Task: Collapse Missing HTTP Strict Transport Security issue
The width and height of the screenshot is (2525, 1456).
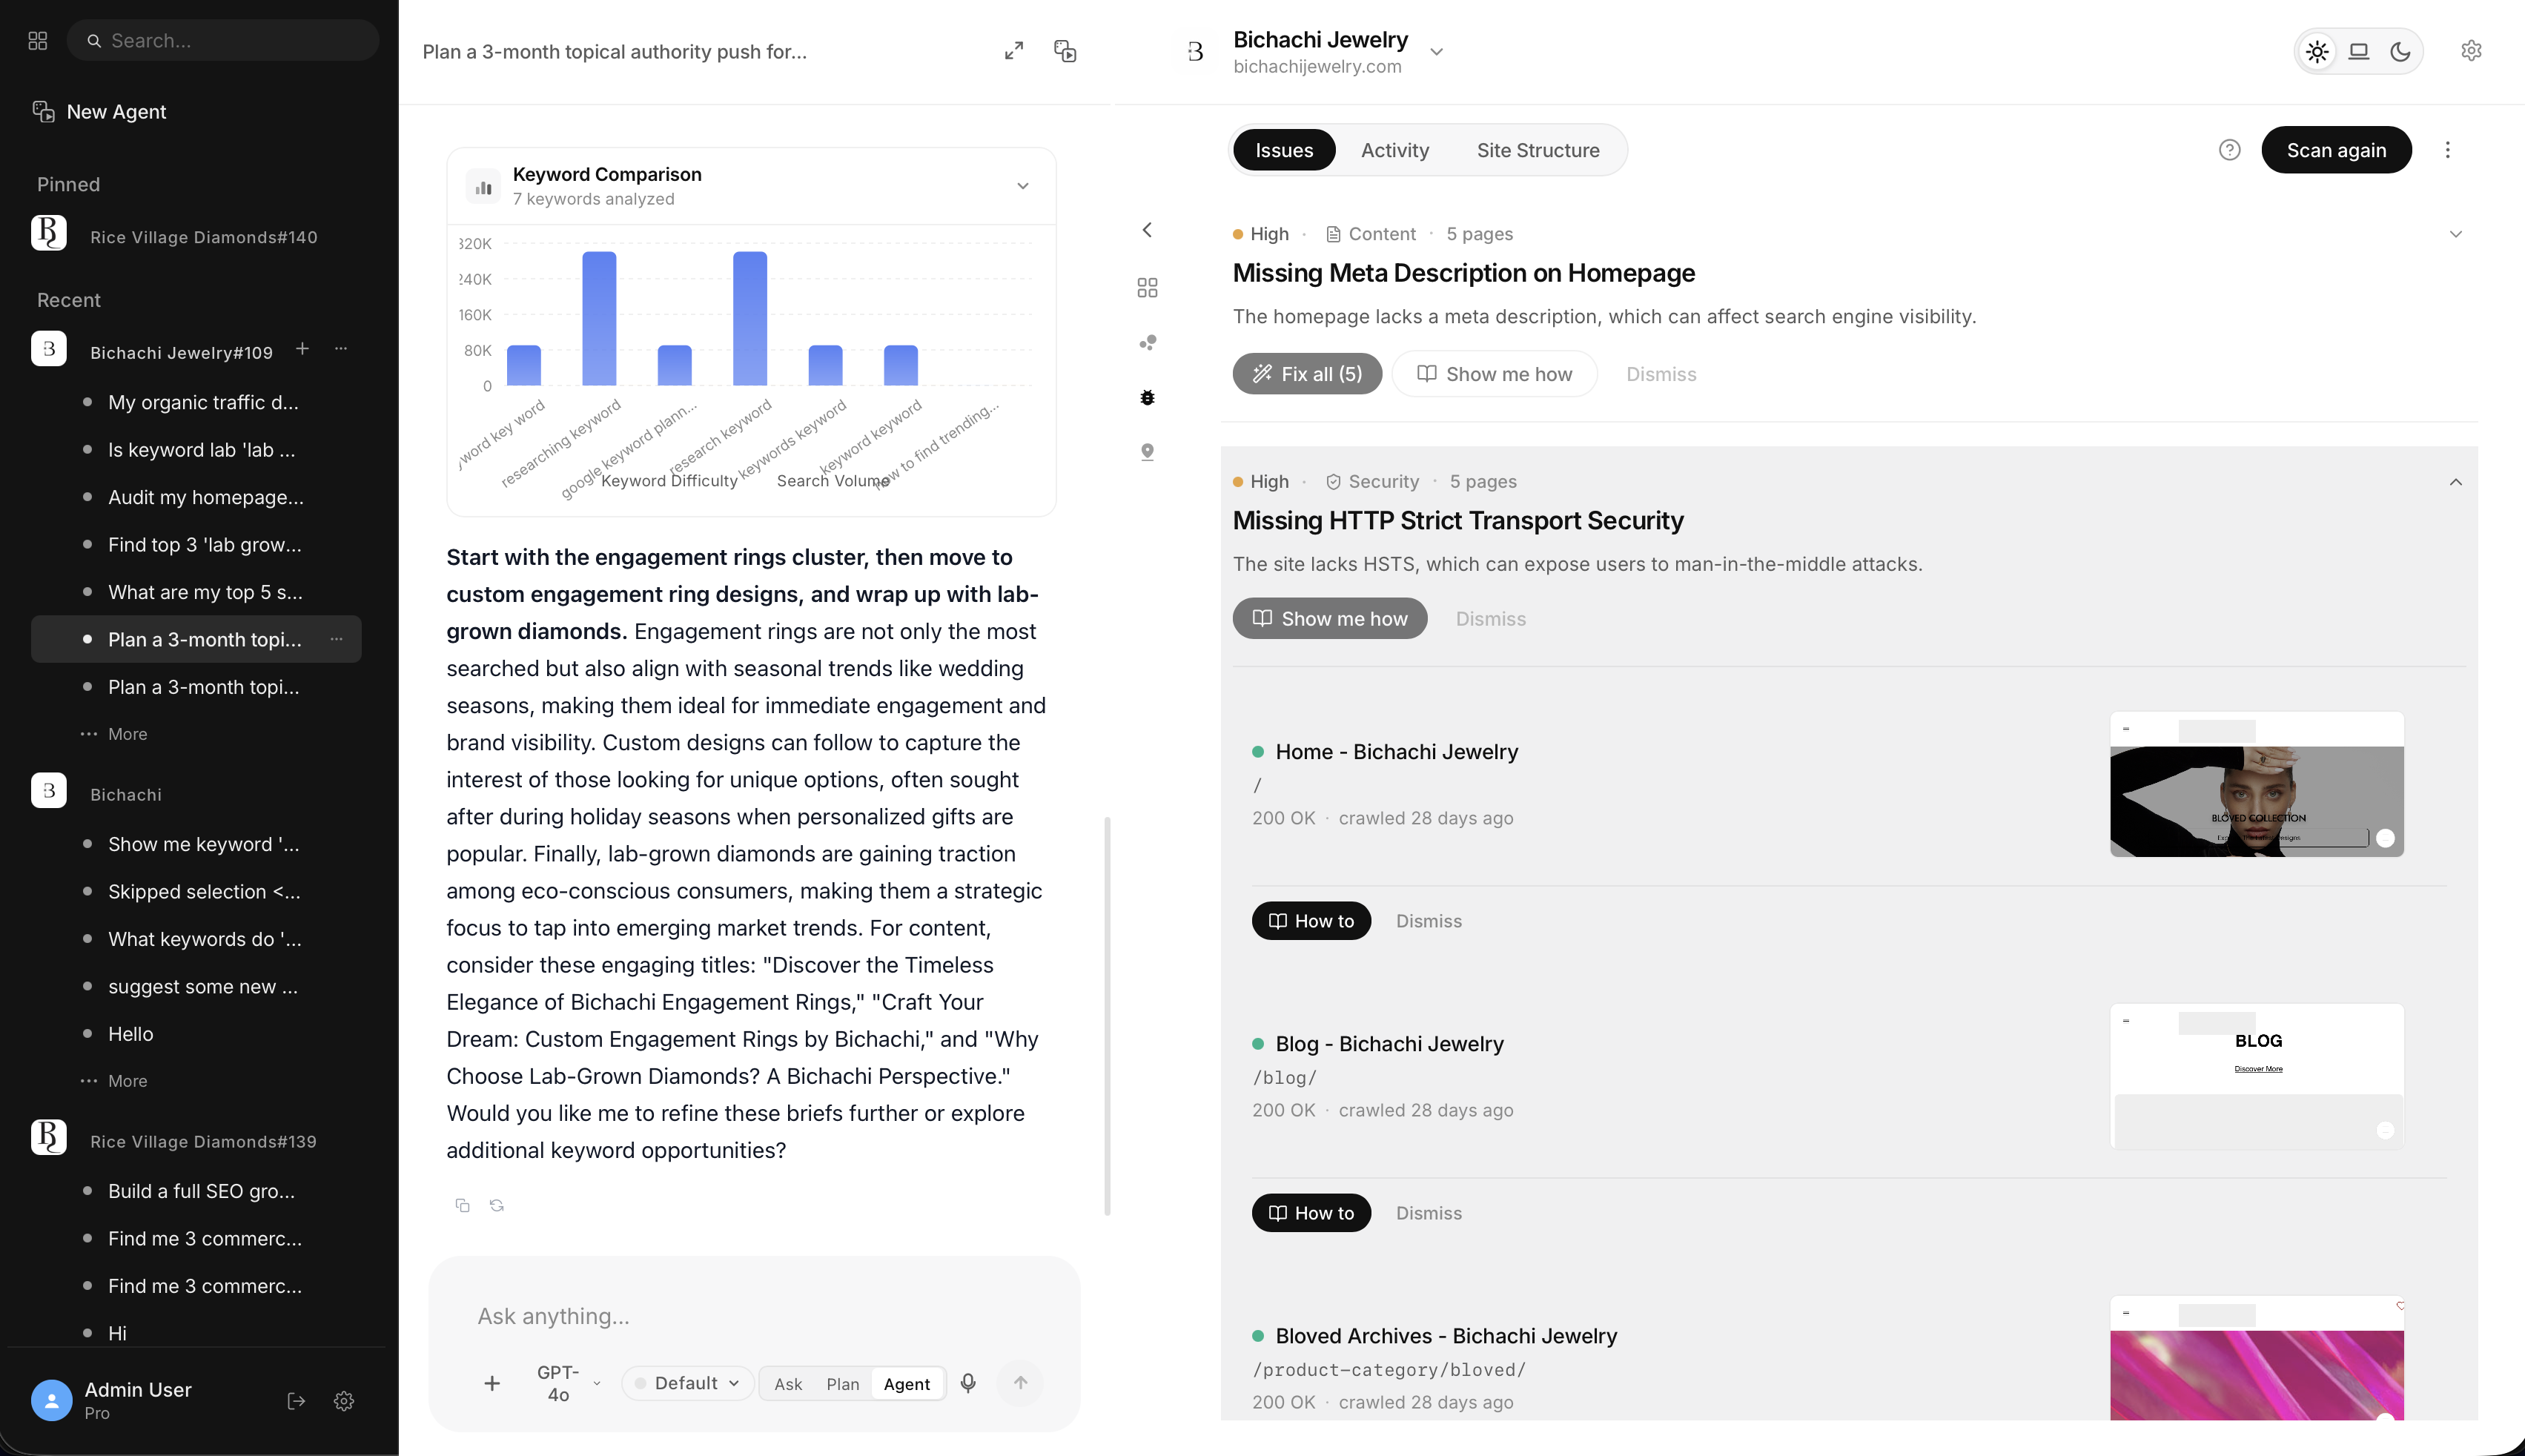Action: click(2456, 482)
